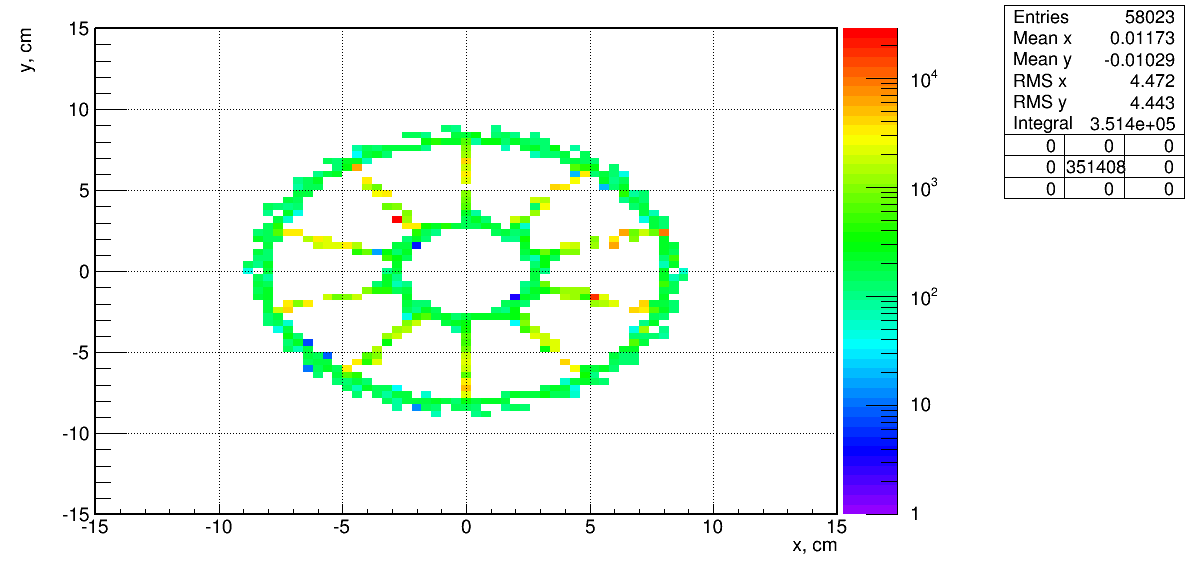Click the red top of the color palette
This screenshot has width=1196, height=572.
point(870,33)
